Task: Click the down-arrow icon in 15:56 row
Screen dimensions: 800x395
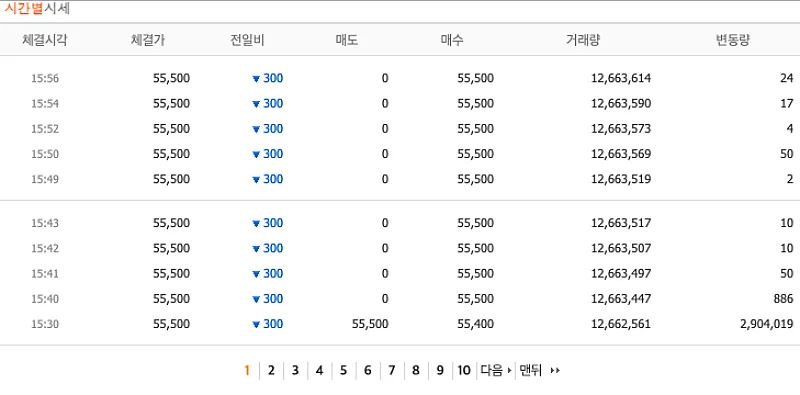Action: click(x=256, y=79)
